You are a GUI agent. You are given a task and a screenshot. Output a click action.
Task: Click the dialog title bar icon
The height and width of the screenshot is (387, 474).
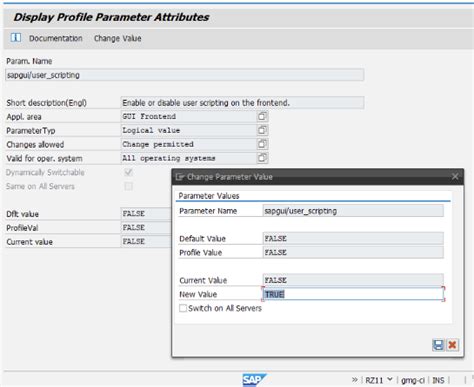(x=180, y=177)
